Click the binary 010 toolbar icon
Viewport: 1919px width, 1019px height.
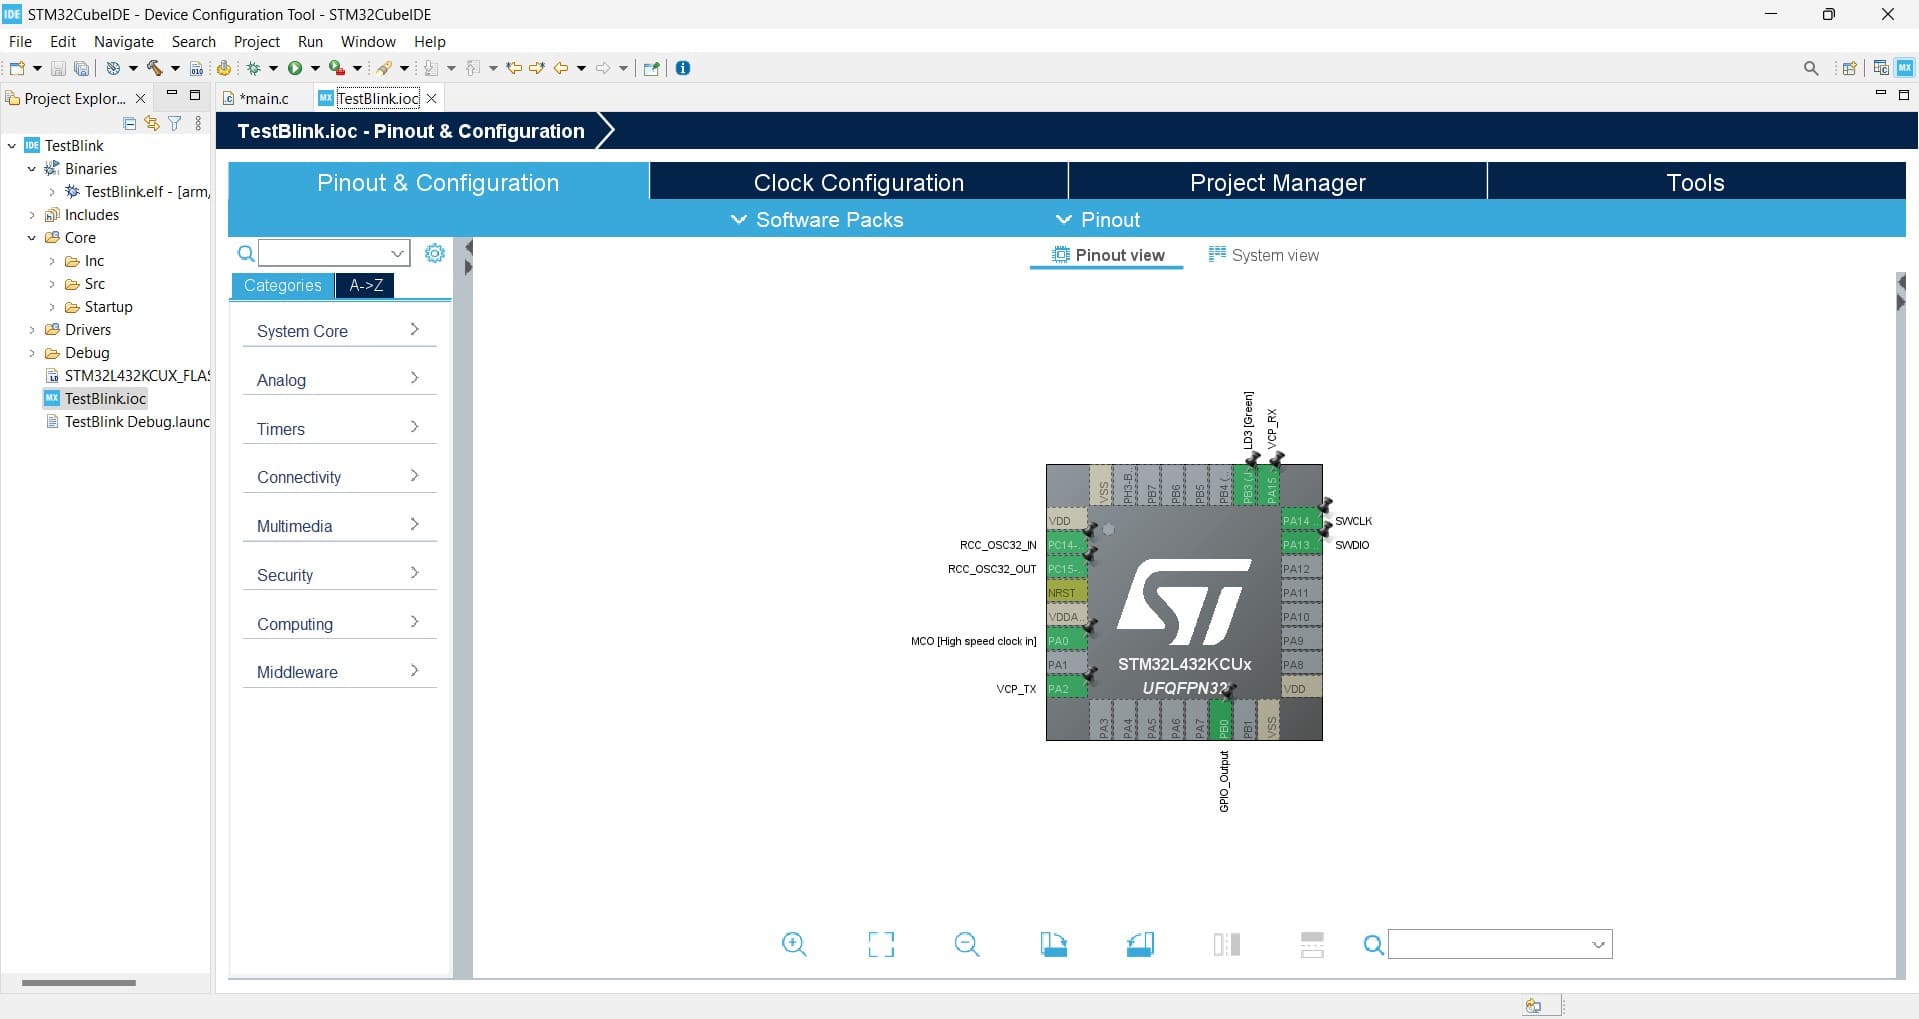point(197,68)
